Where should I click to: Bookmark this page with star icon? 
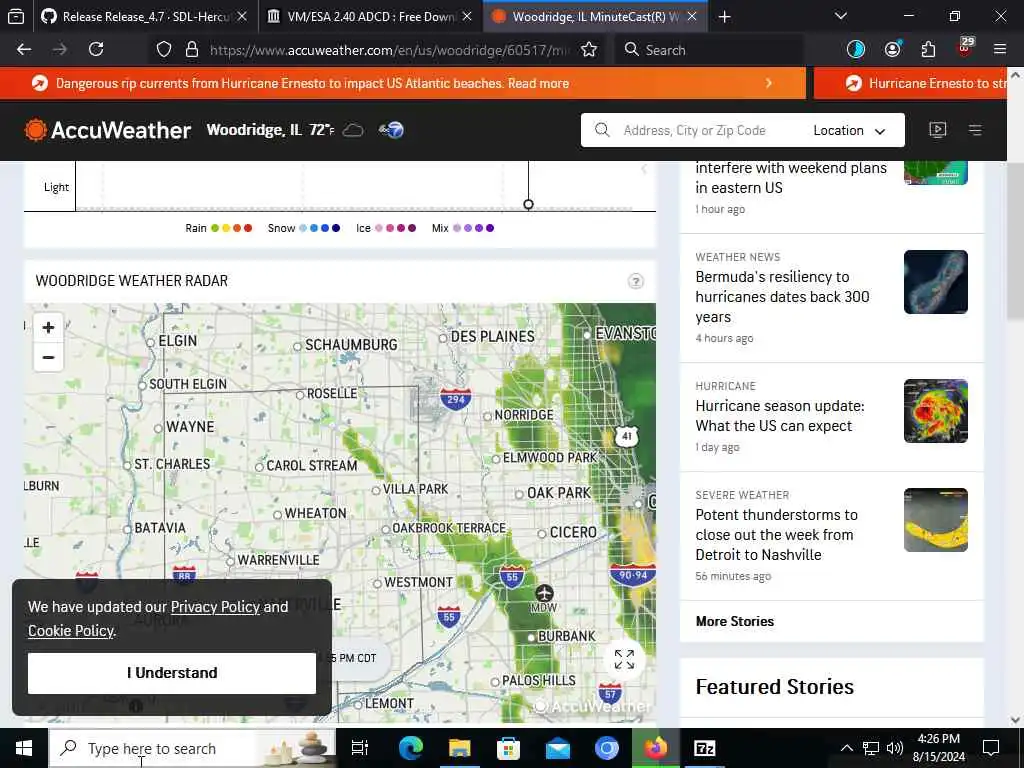(x=589, y=50)
